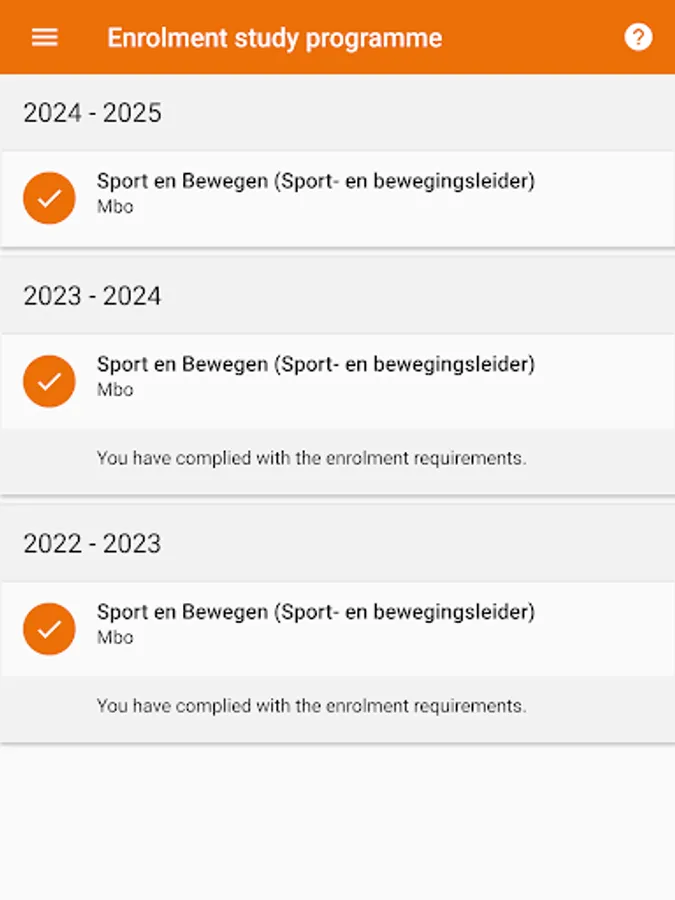Tap the compliance message under 2022 - 2023
675x900 pixels.
click(311, 706)
